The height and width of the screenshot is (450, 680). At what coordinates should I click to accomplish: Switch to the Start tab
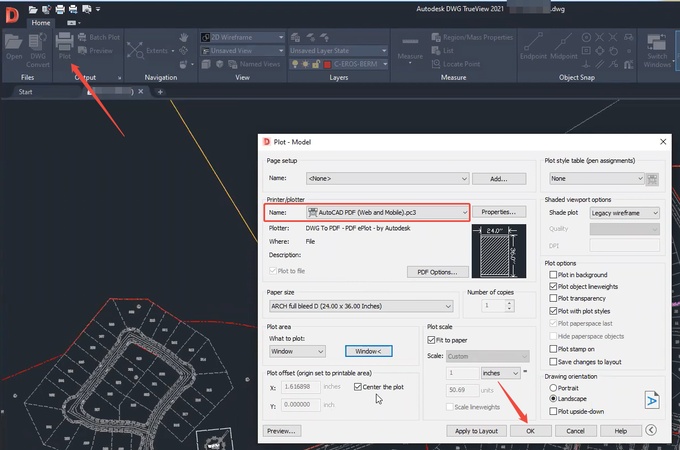[x=26, y=92]
